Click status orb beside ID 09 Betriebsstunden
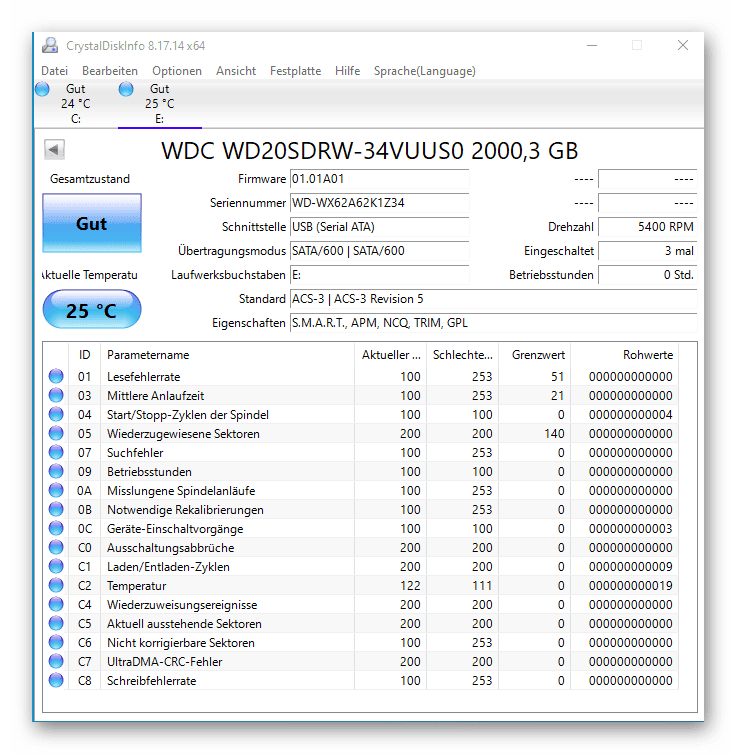Image resolution: width=736 pixels, height=754 pixels. 56,471
